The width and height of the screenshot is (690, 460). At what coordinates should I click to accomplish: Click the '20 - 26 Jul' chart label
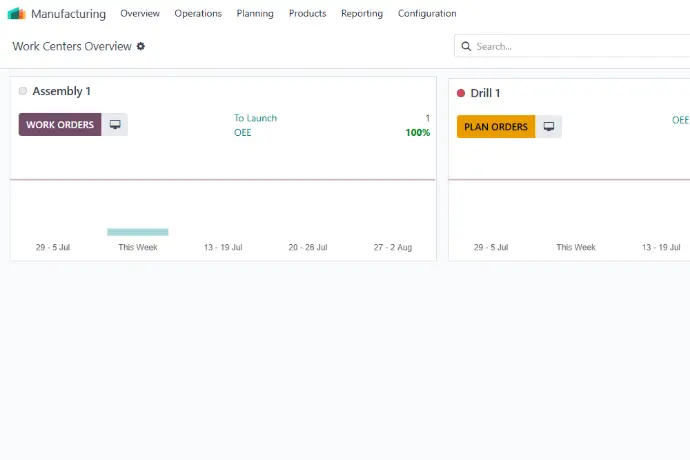[308, 247]
